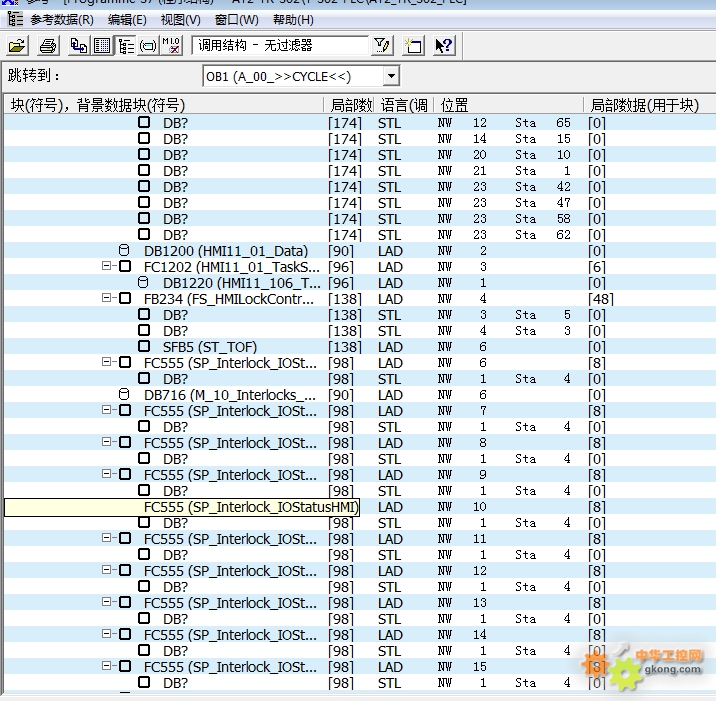This screenshot has width=716, height=701.
Task: Select the DB? text under FB234 at NW 3
Action: tap(175, 315)
